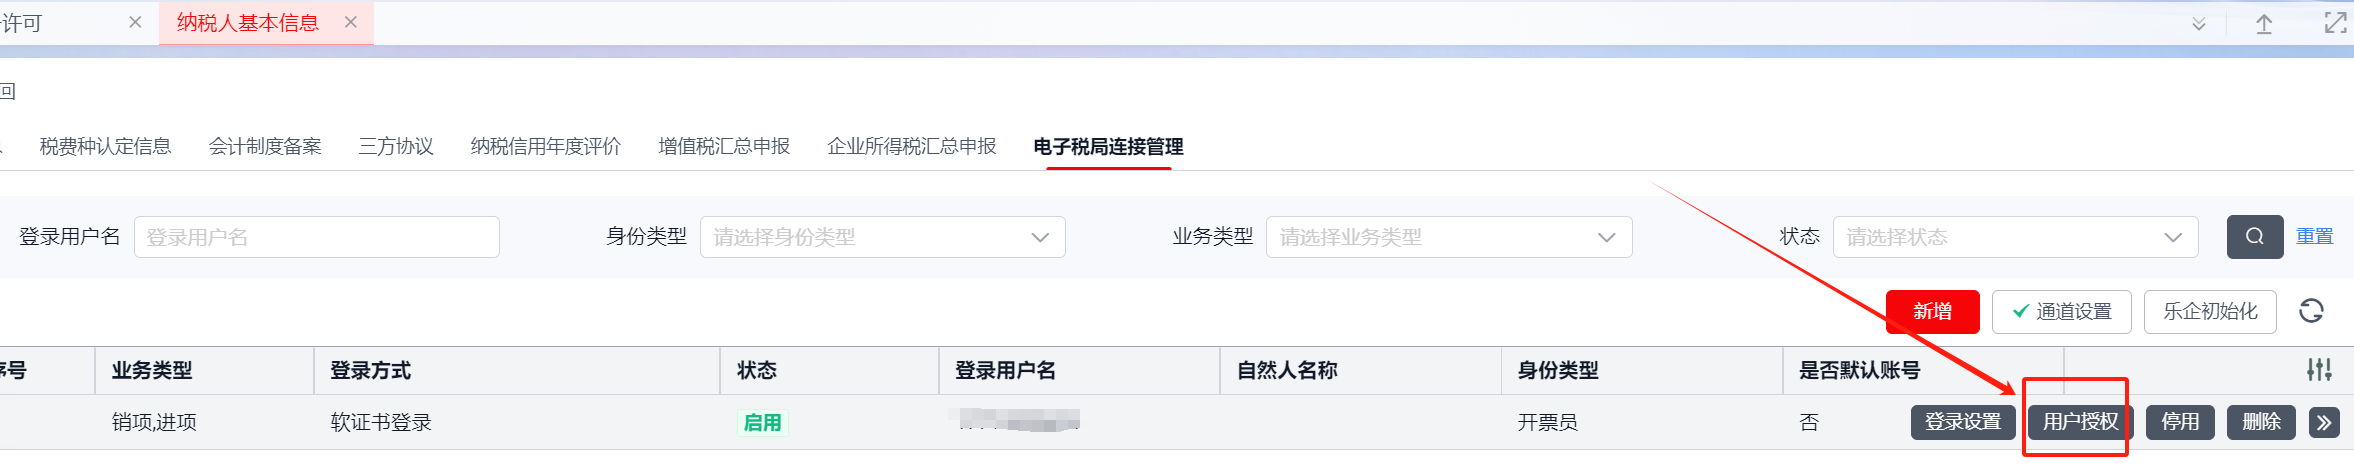Click the 停用 button in row
Screen dimensions: 2354x465
coord(2180,422)
